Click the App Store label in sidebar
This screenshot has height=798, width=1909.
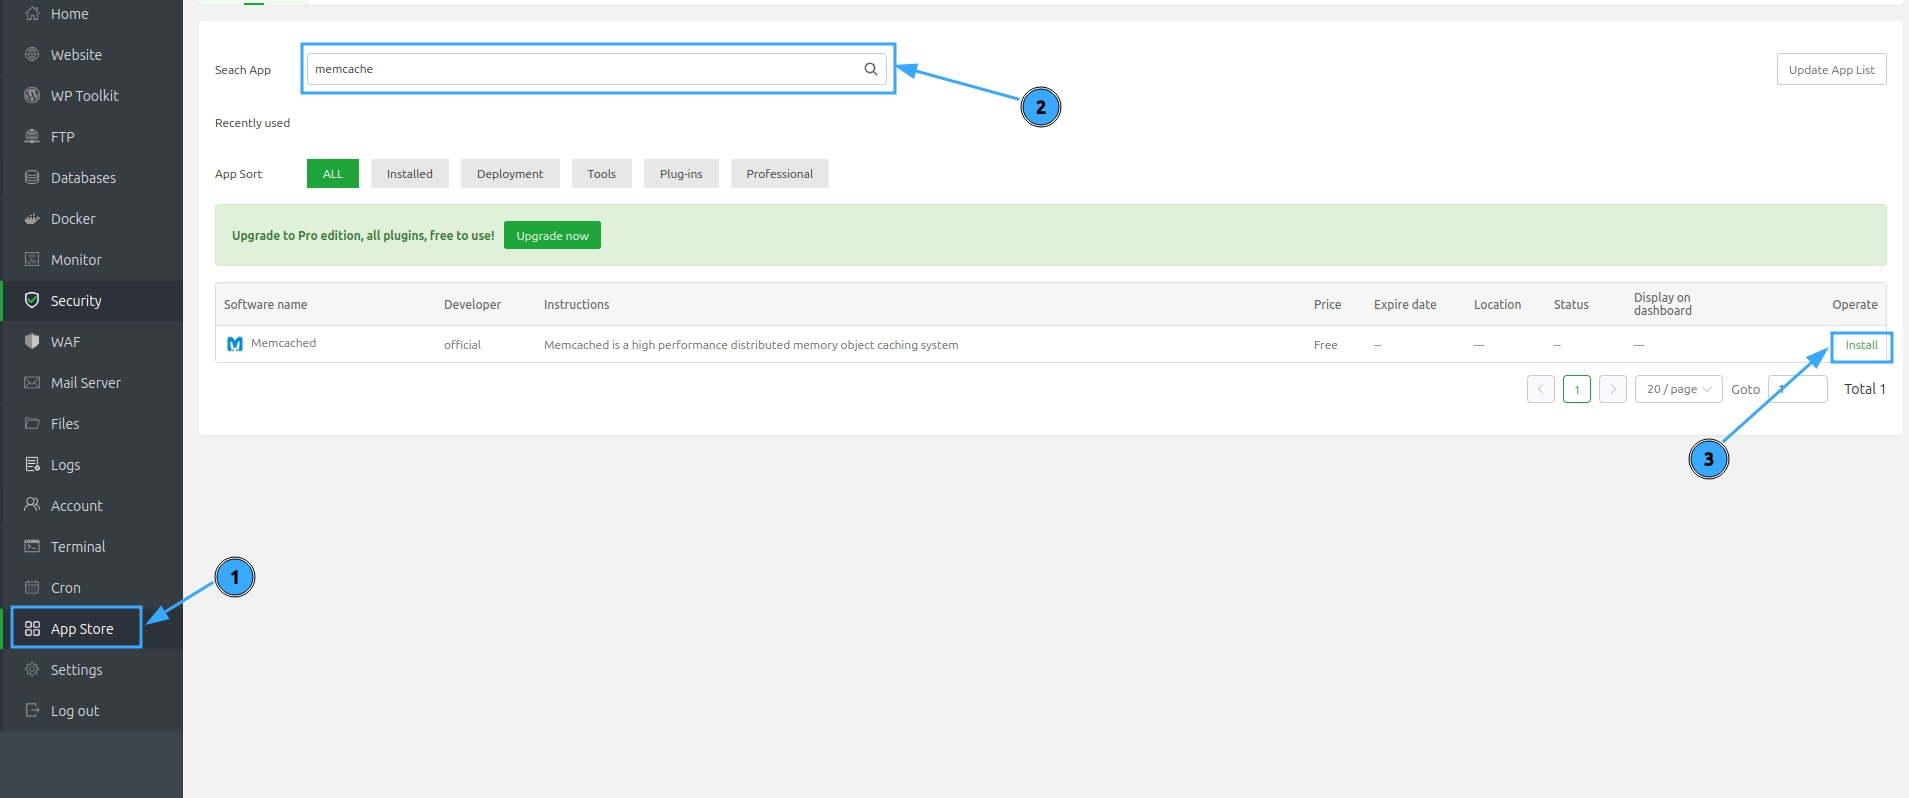(x=82, y=629)
